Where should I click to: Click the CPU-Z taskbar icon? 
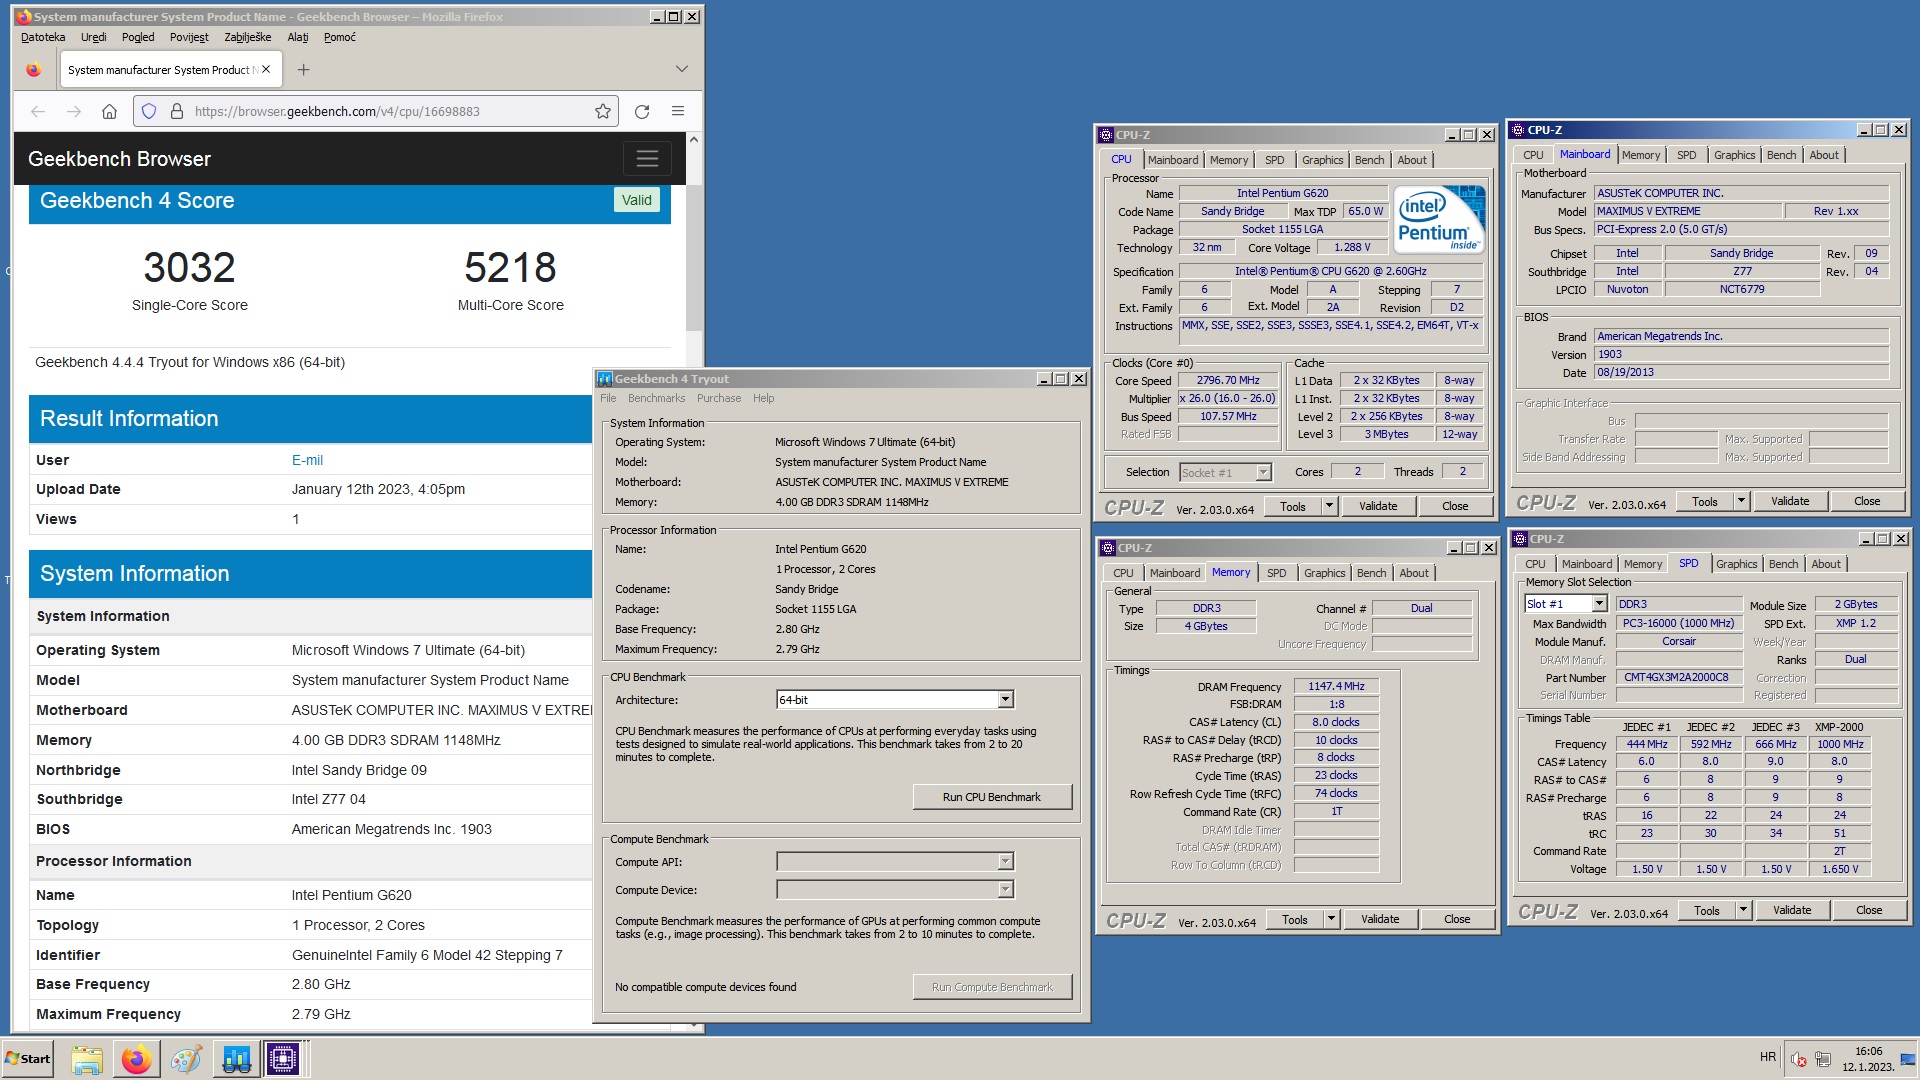tap(283, 1059)
